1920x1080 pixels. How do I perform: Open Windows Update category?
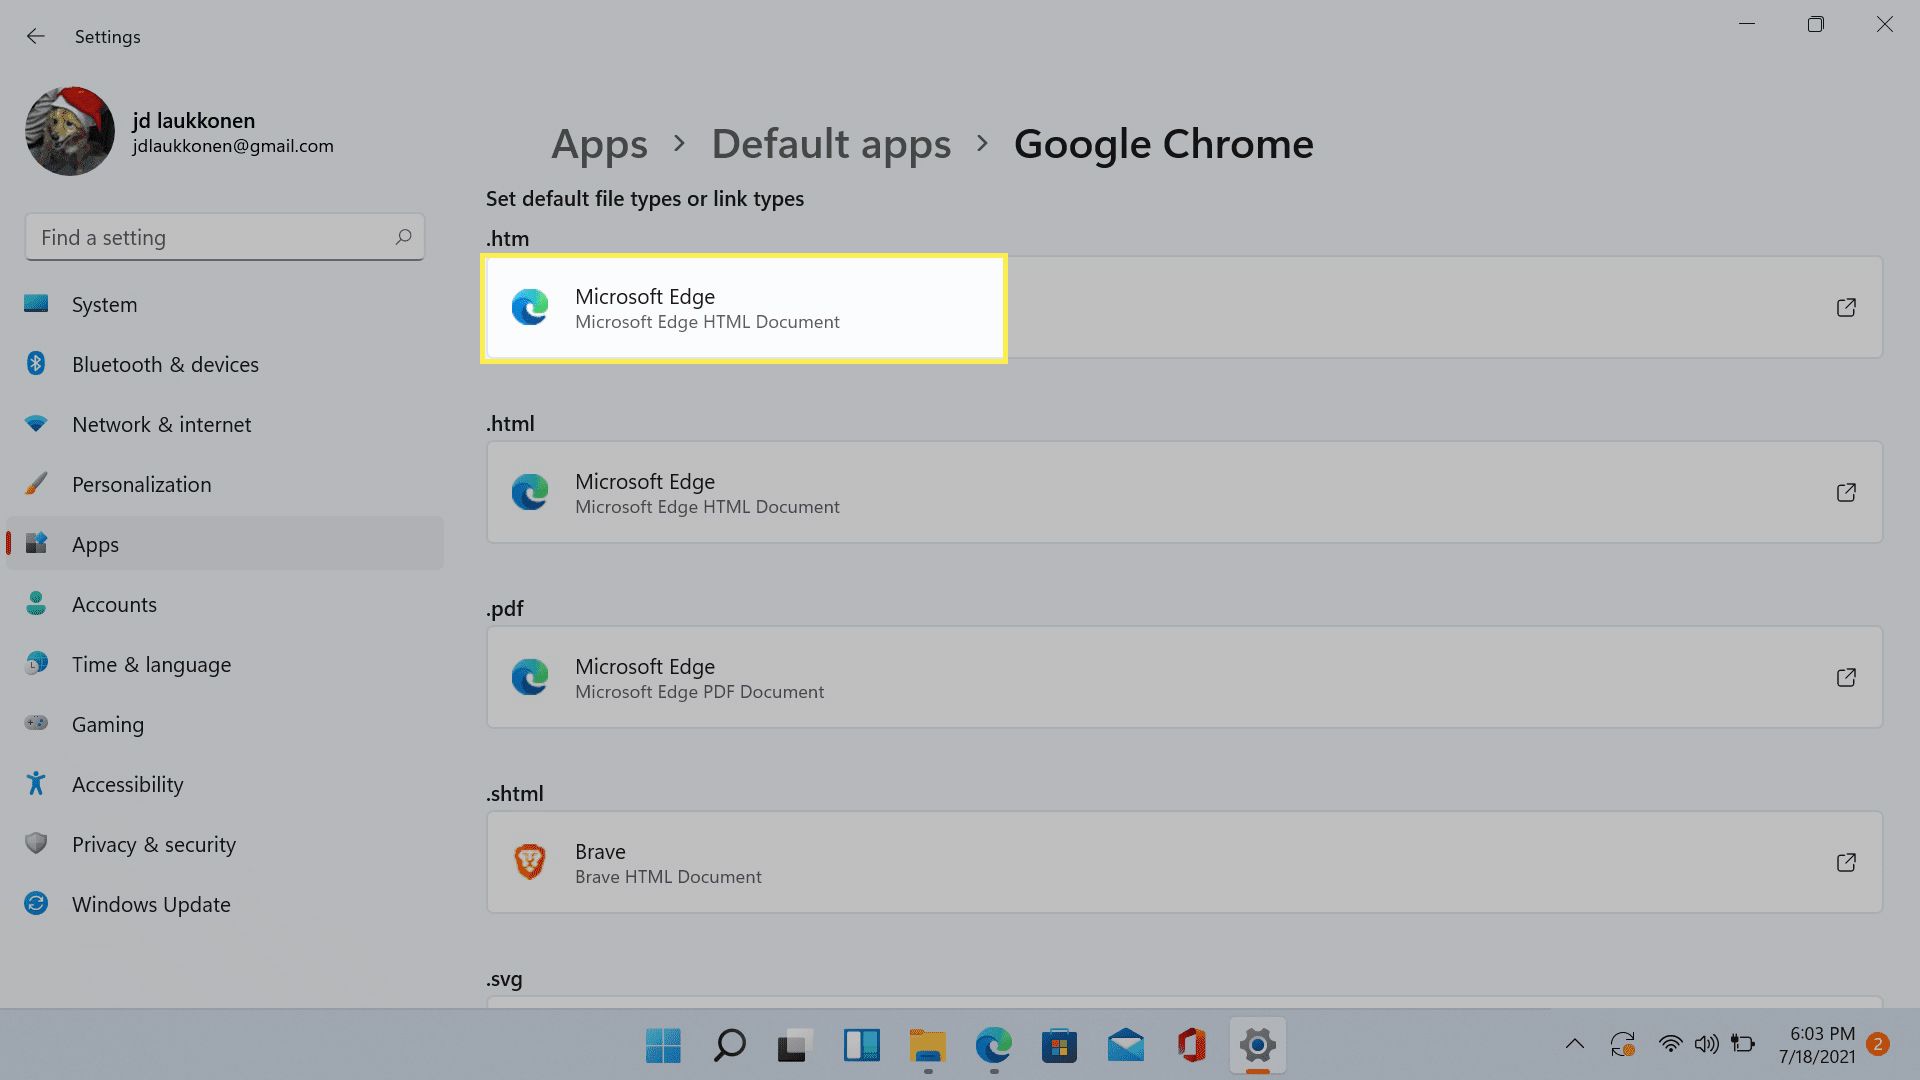[225, 904]
